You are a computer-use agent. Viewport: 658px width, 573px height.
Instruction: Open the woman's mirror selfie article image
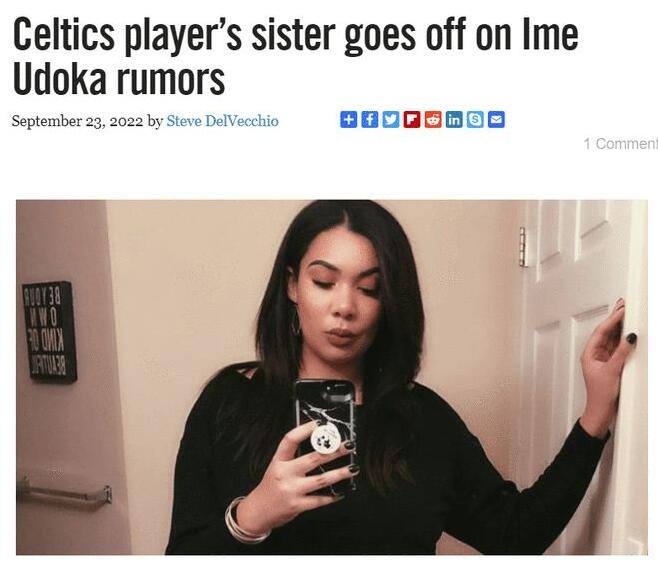[332, 377]
